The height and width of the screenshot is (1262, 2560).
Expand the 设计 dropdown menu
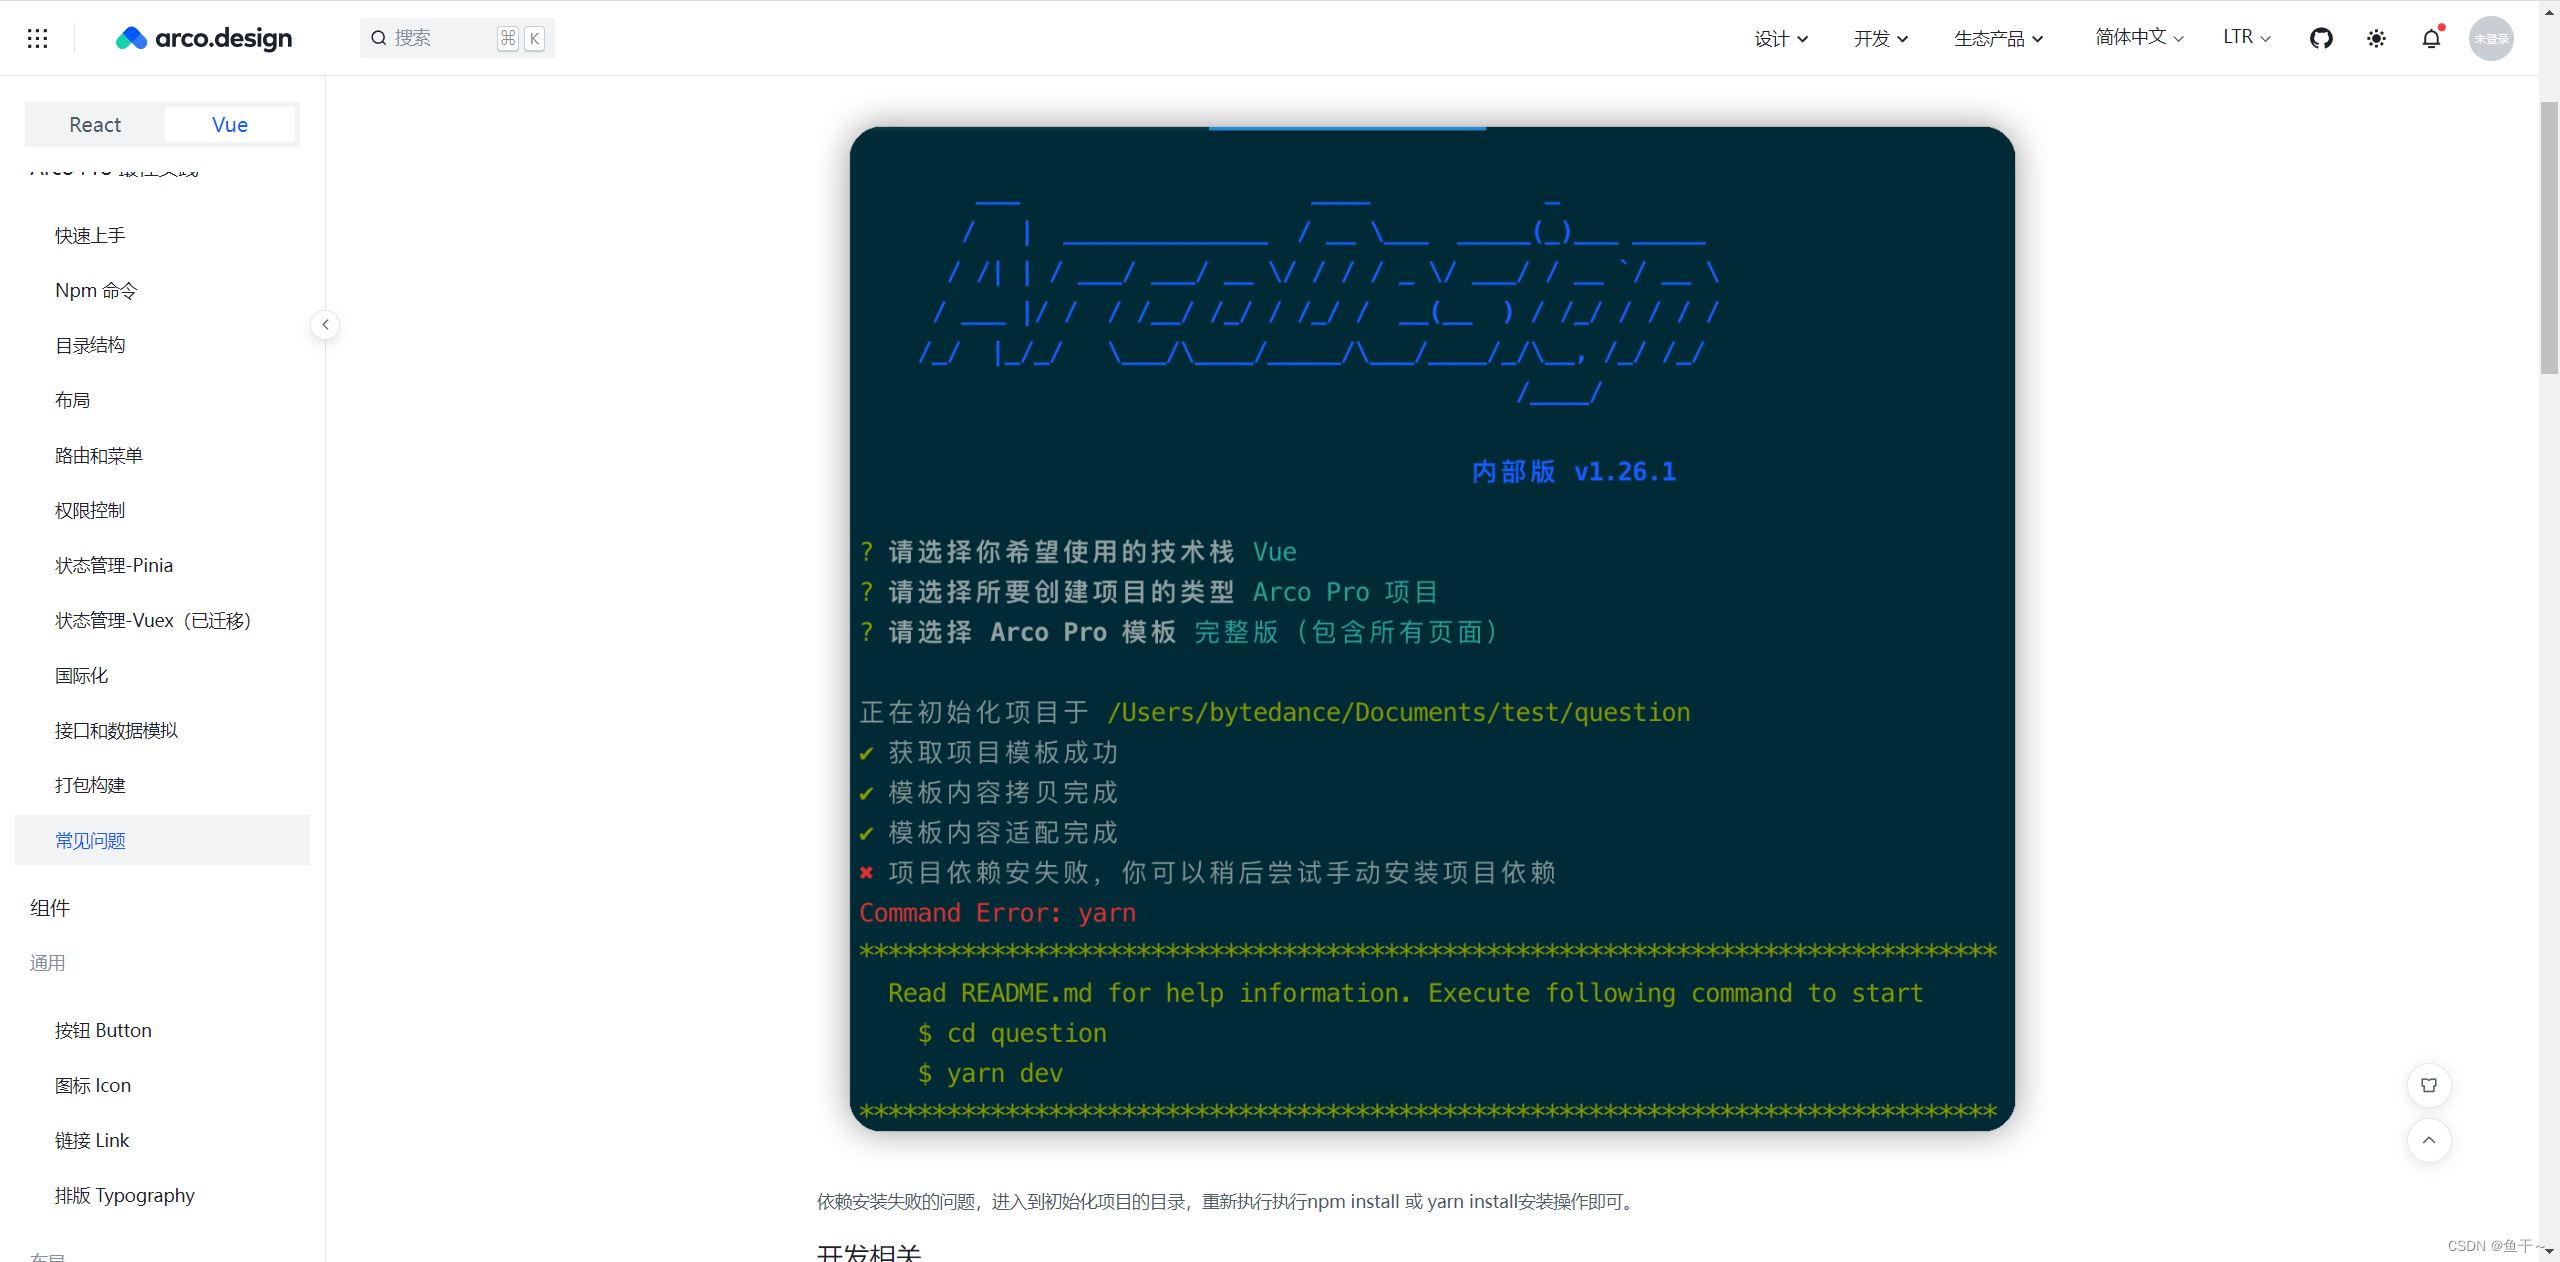[x=1781, y=38]
